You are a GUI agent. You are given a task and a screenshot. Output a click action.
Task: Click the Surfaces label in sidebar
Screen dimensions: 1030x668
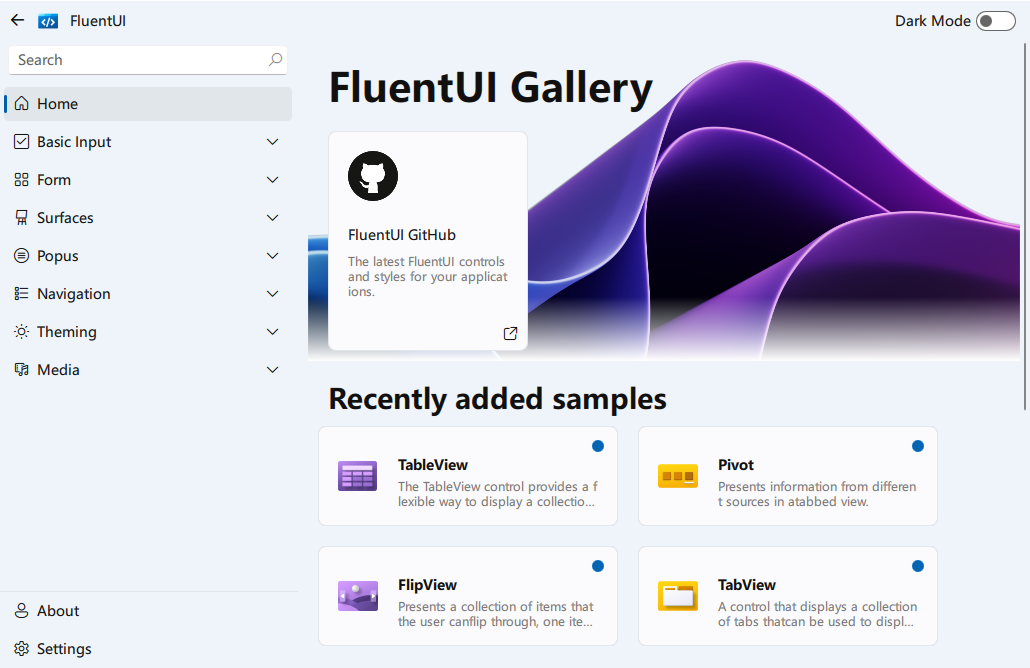coord(65,217)
